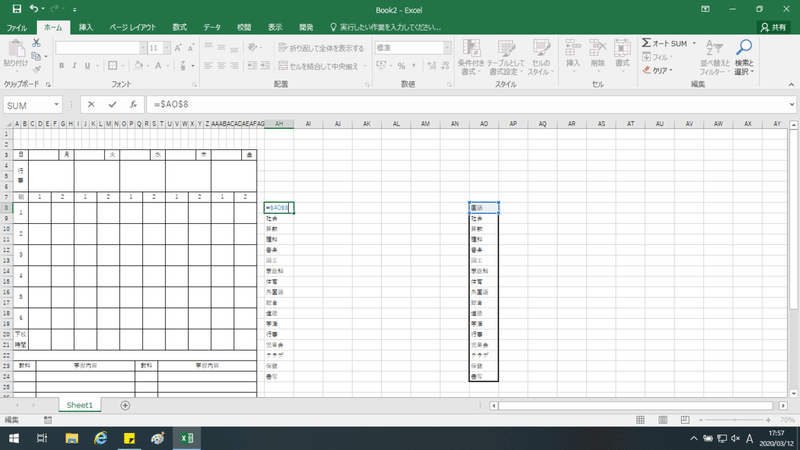Open Merge and Center dropdown arrow
The height and width of the screenshot is (450, 800).
pos(365,66)
